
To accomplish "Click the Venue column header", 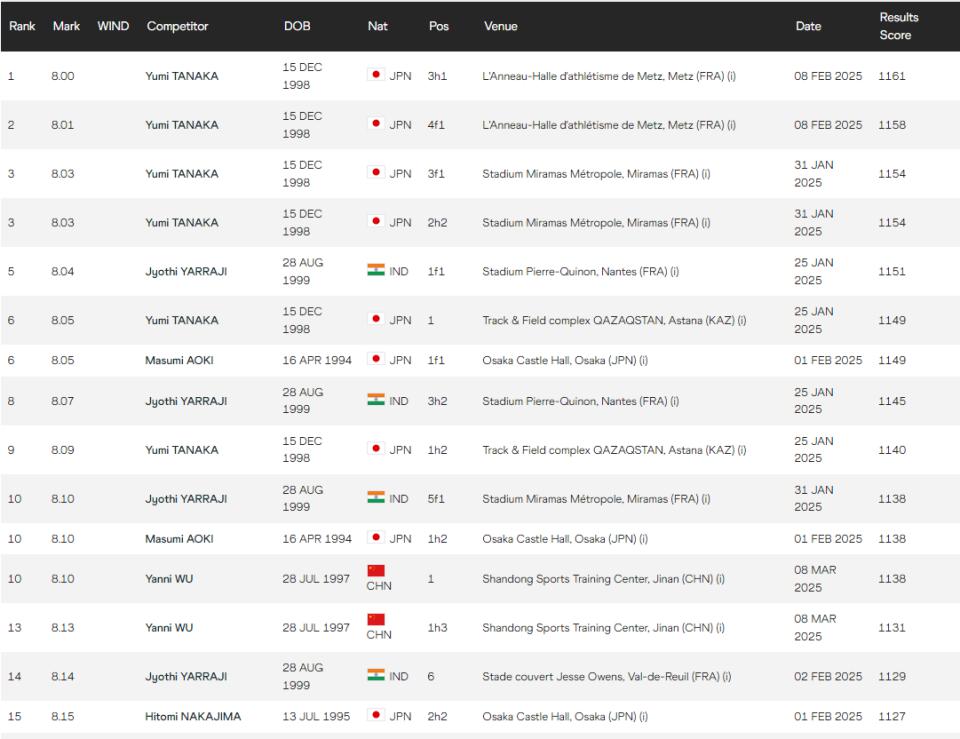I will (x=500, y=26).
